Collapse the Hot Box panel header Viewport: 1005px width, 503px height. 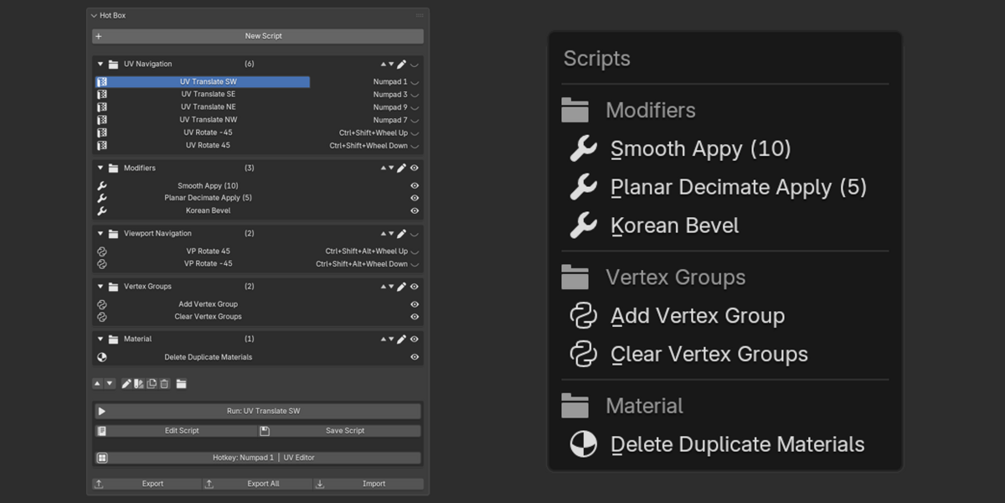tap(94, 15)
